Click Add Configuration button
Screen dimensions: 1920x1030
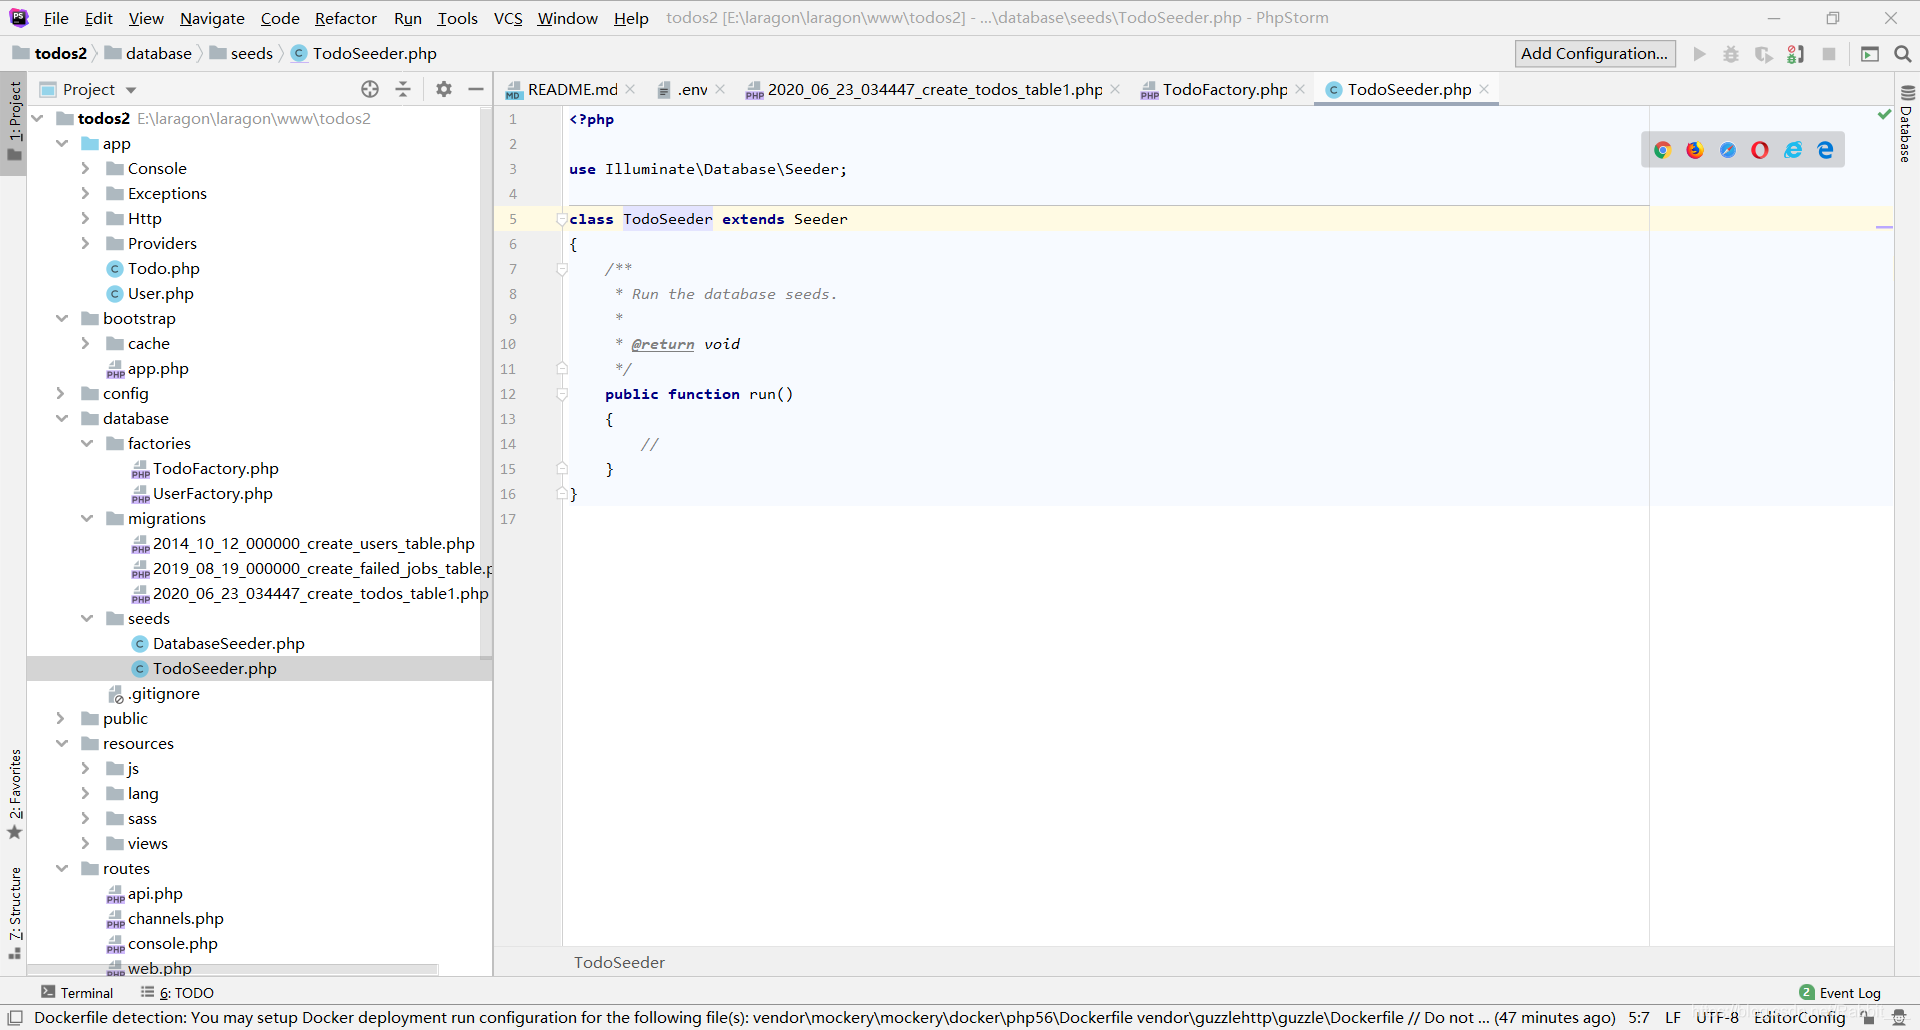tap(1595, 54)
